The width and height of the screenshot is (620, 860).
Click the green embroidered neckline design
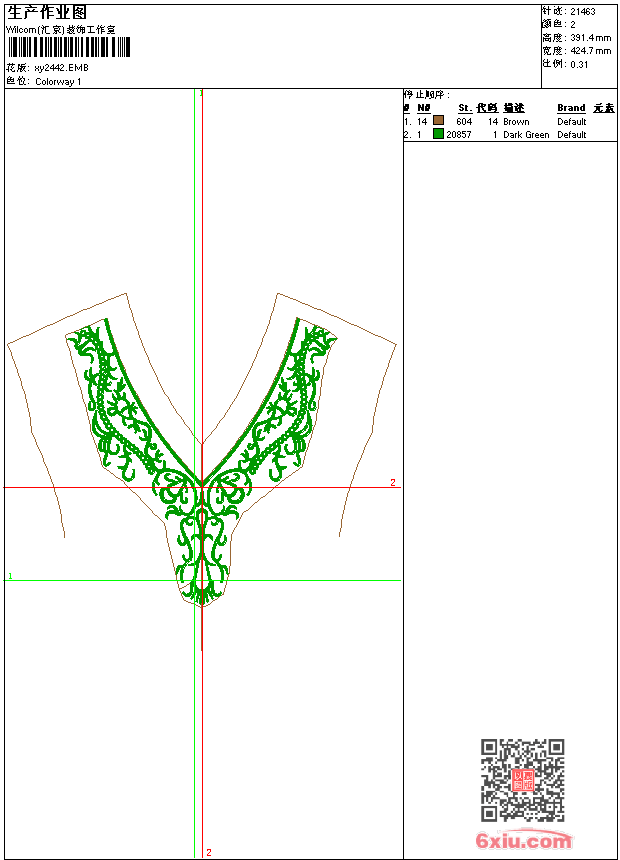point(202,462)
